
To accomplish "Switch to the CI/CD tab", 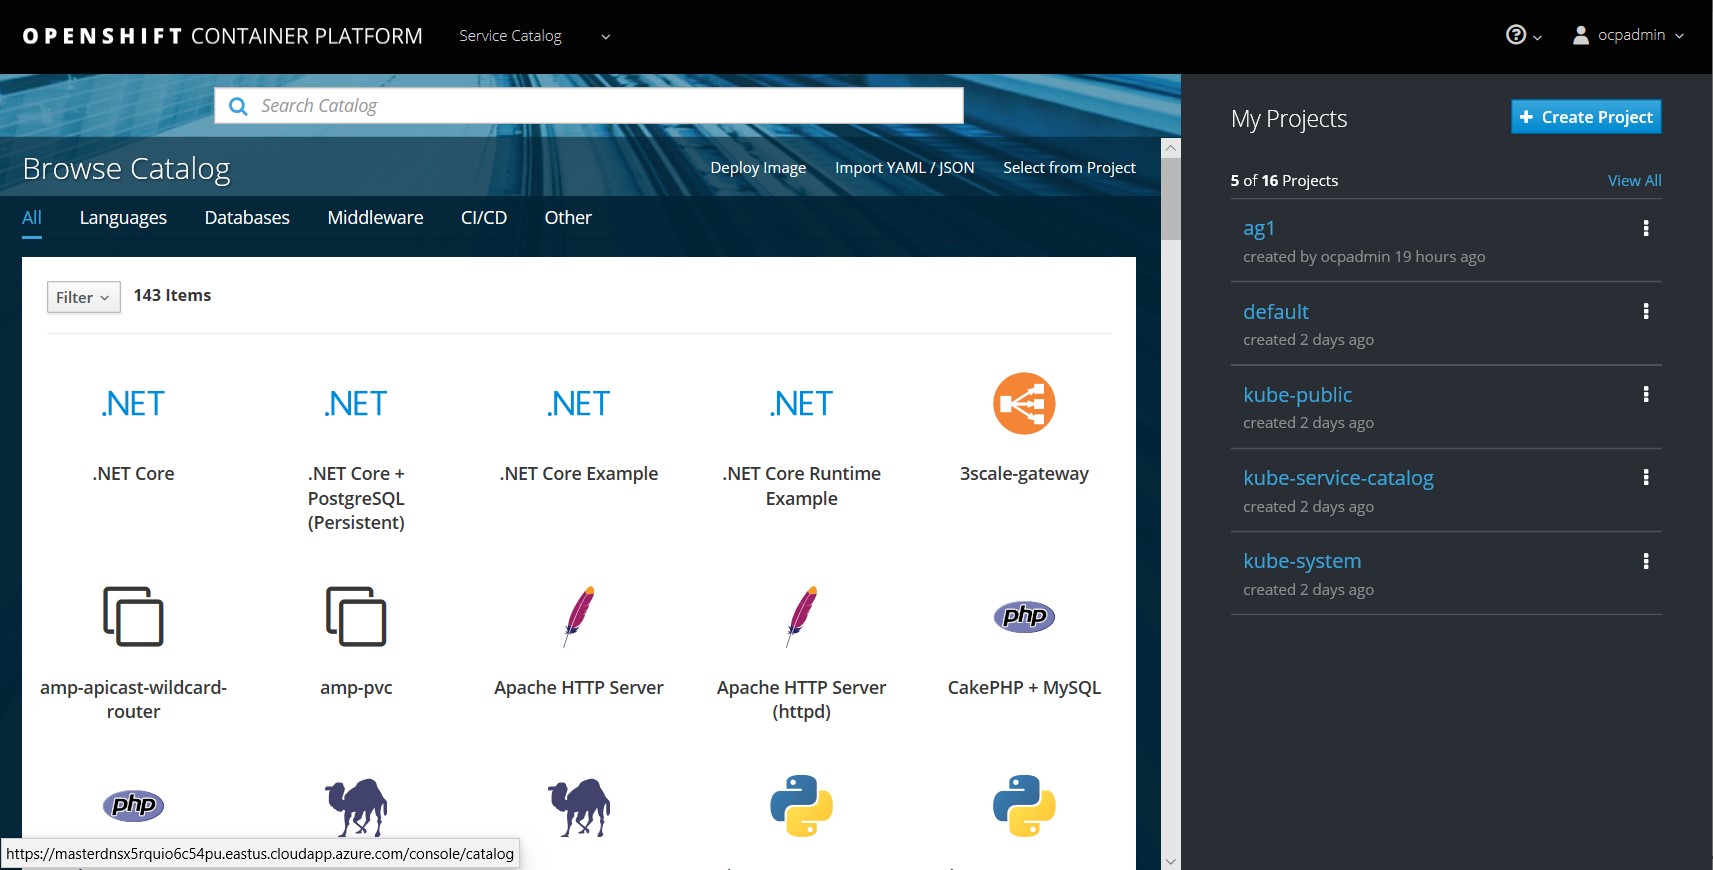I will pyautogui.click(x=484, y=217).
